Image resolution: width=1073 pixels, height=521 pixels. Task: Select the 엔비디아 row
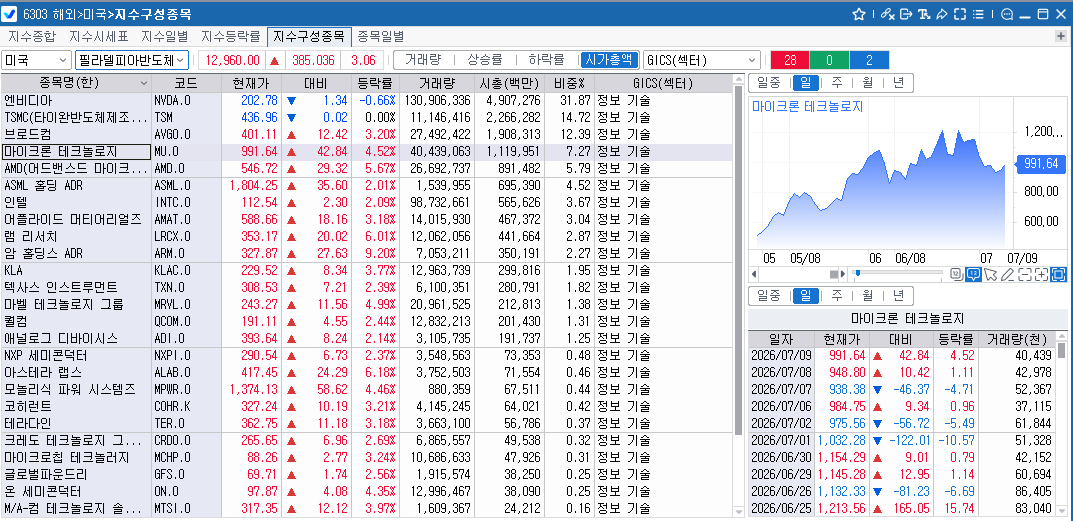point(366,101)
